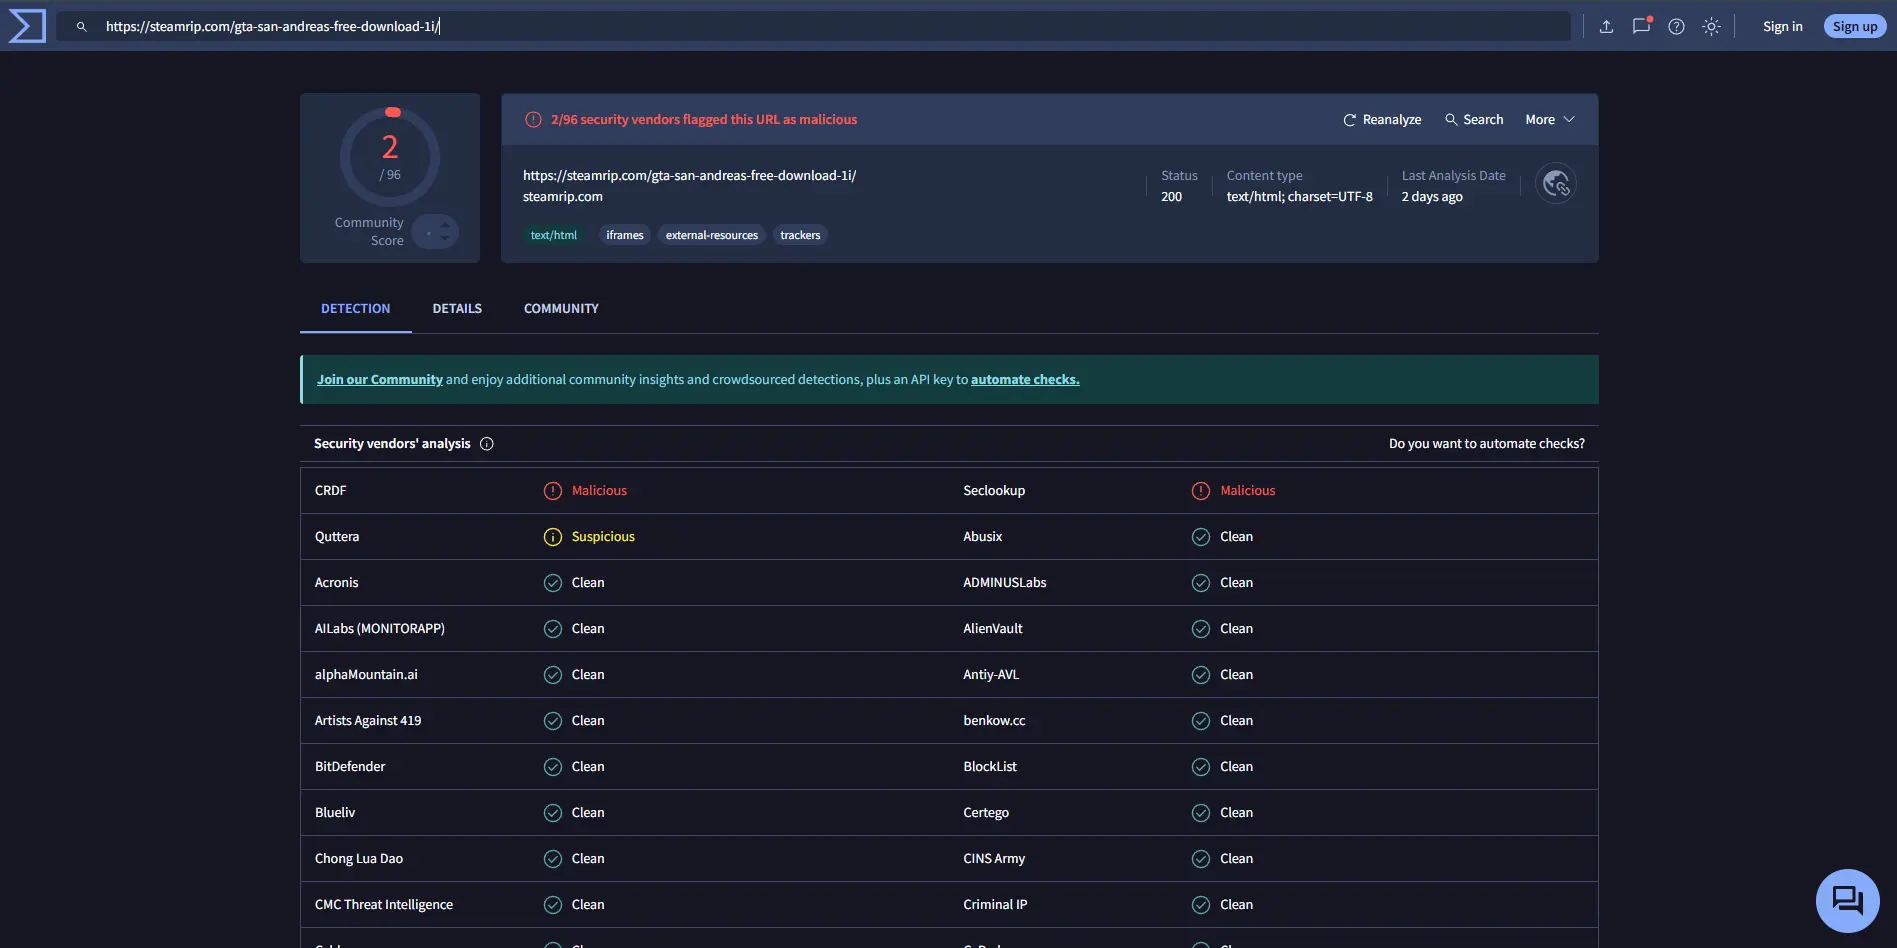Click the community score gauge showing 2/96
1897x948 pixels.
pos(390,157)
